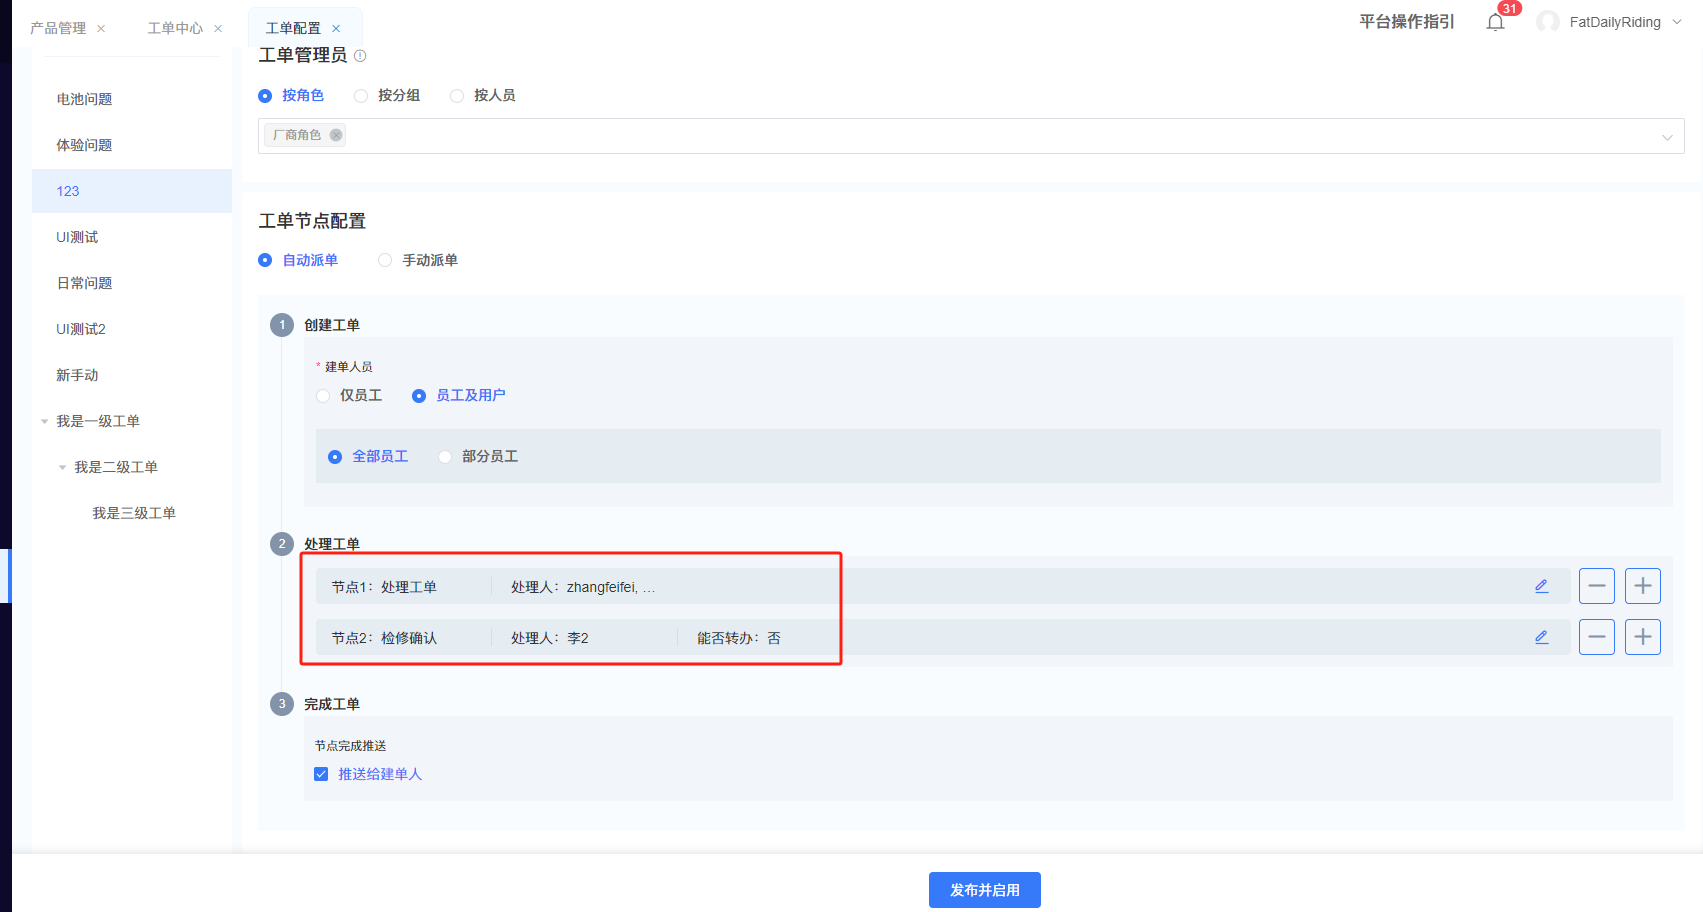Screen dimensions: 1703x912
Task: Open 平台操作指引 link
Action: (x=1406, y=22)
